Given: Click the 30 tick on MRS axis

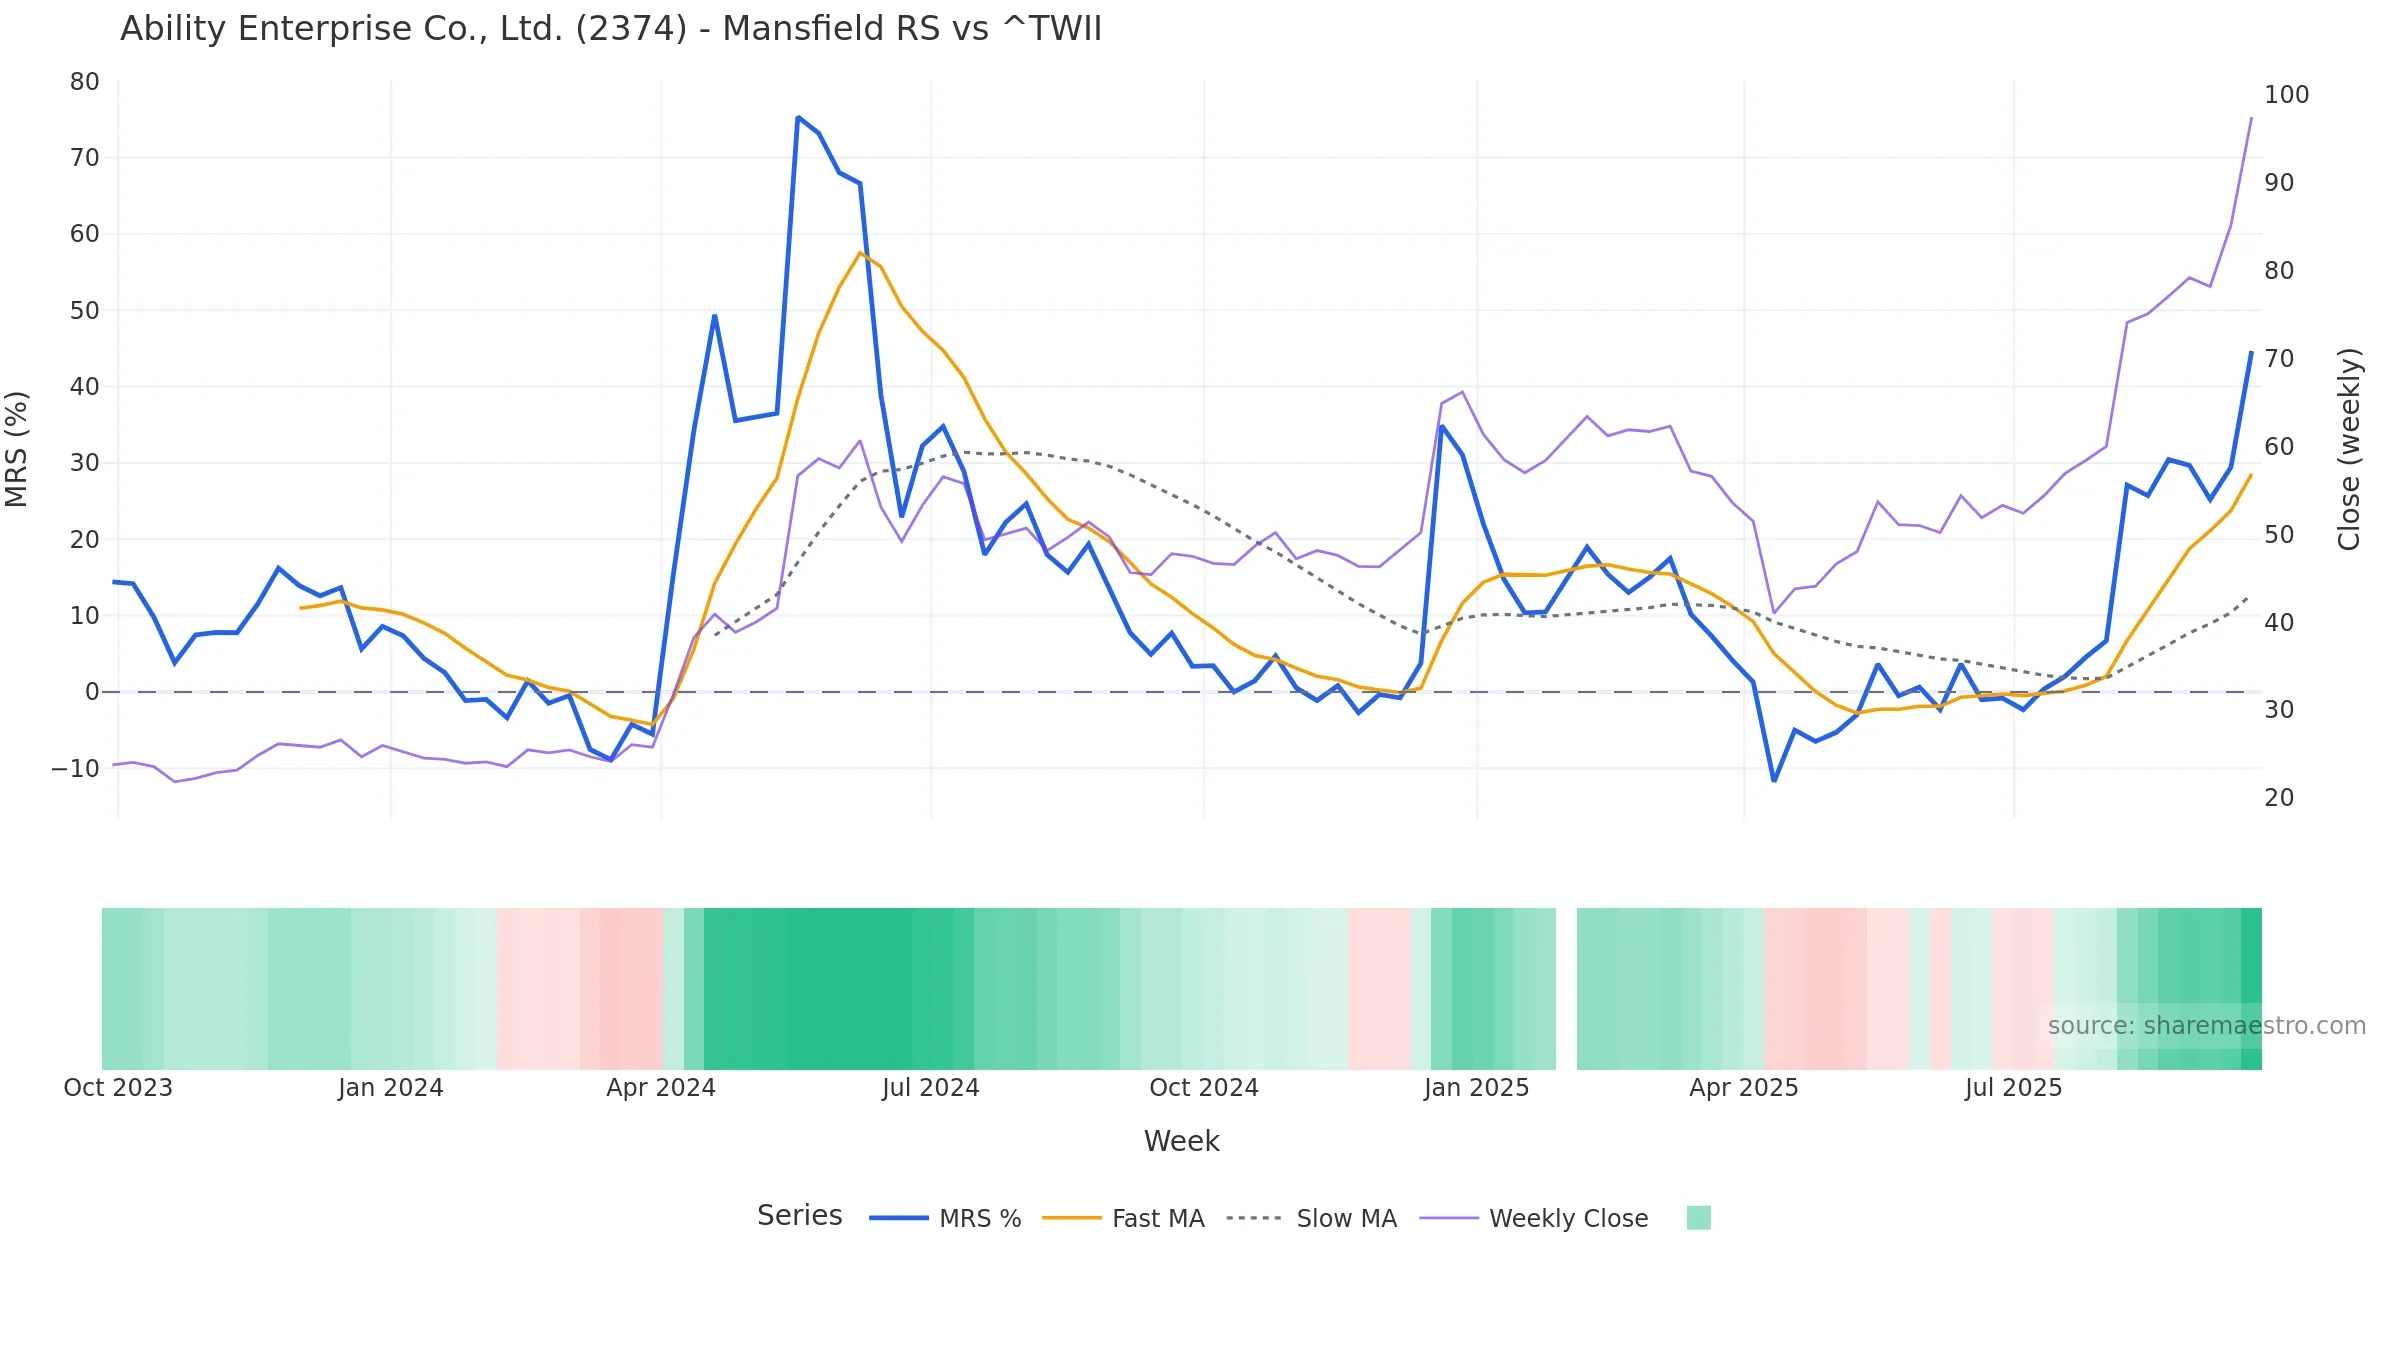Looking at the screenshot, I should (x=85, y=463).
